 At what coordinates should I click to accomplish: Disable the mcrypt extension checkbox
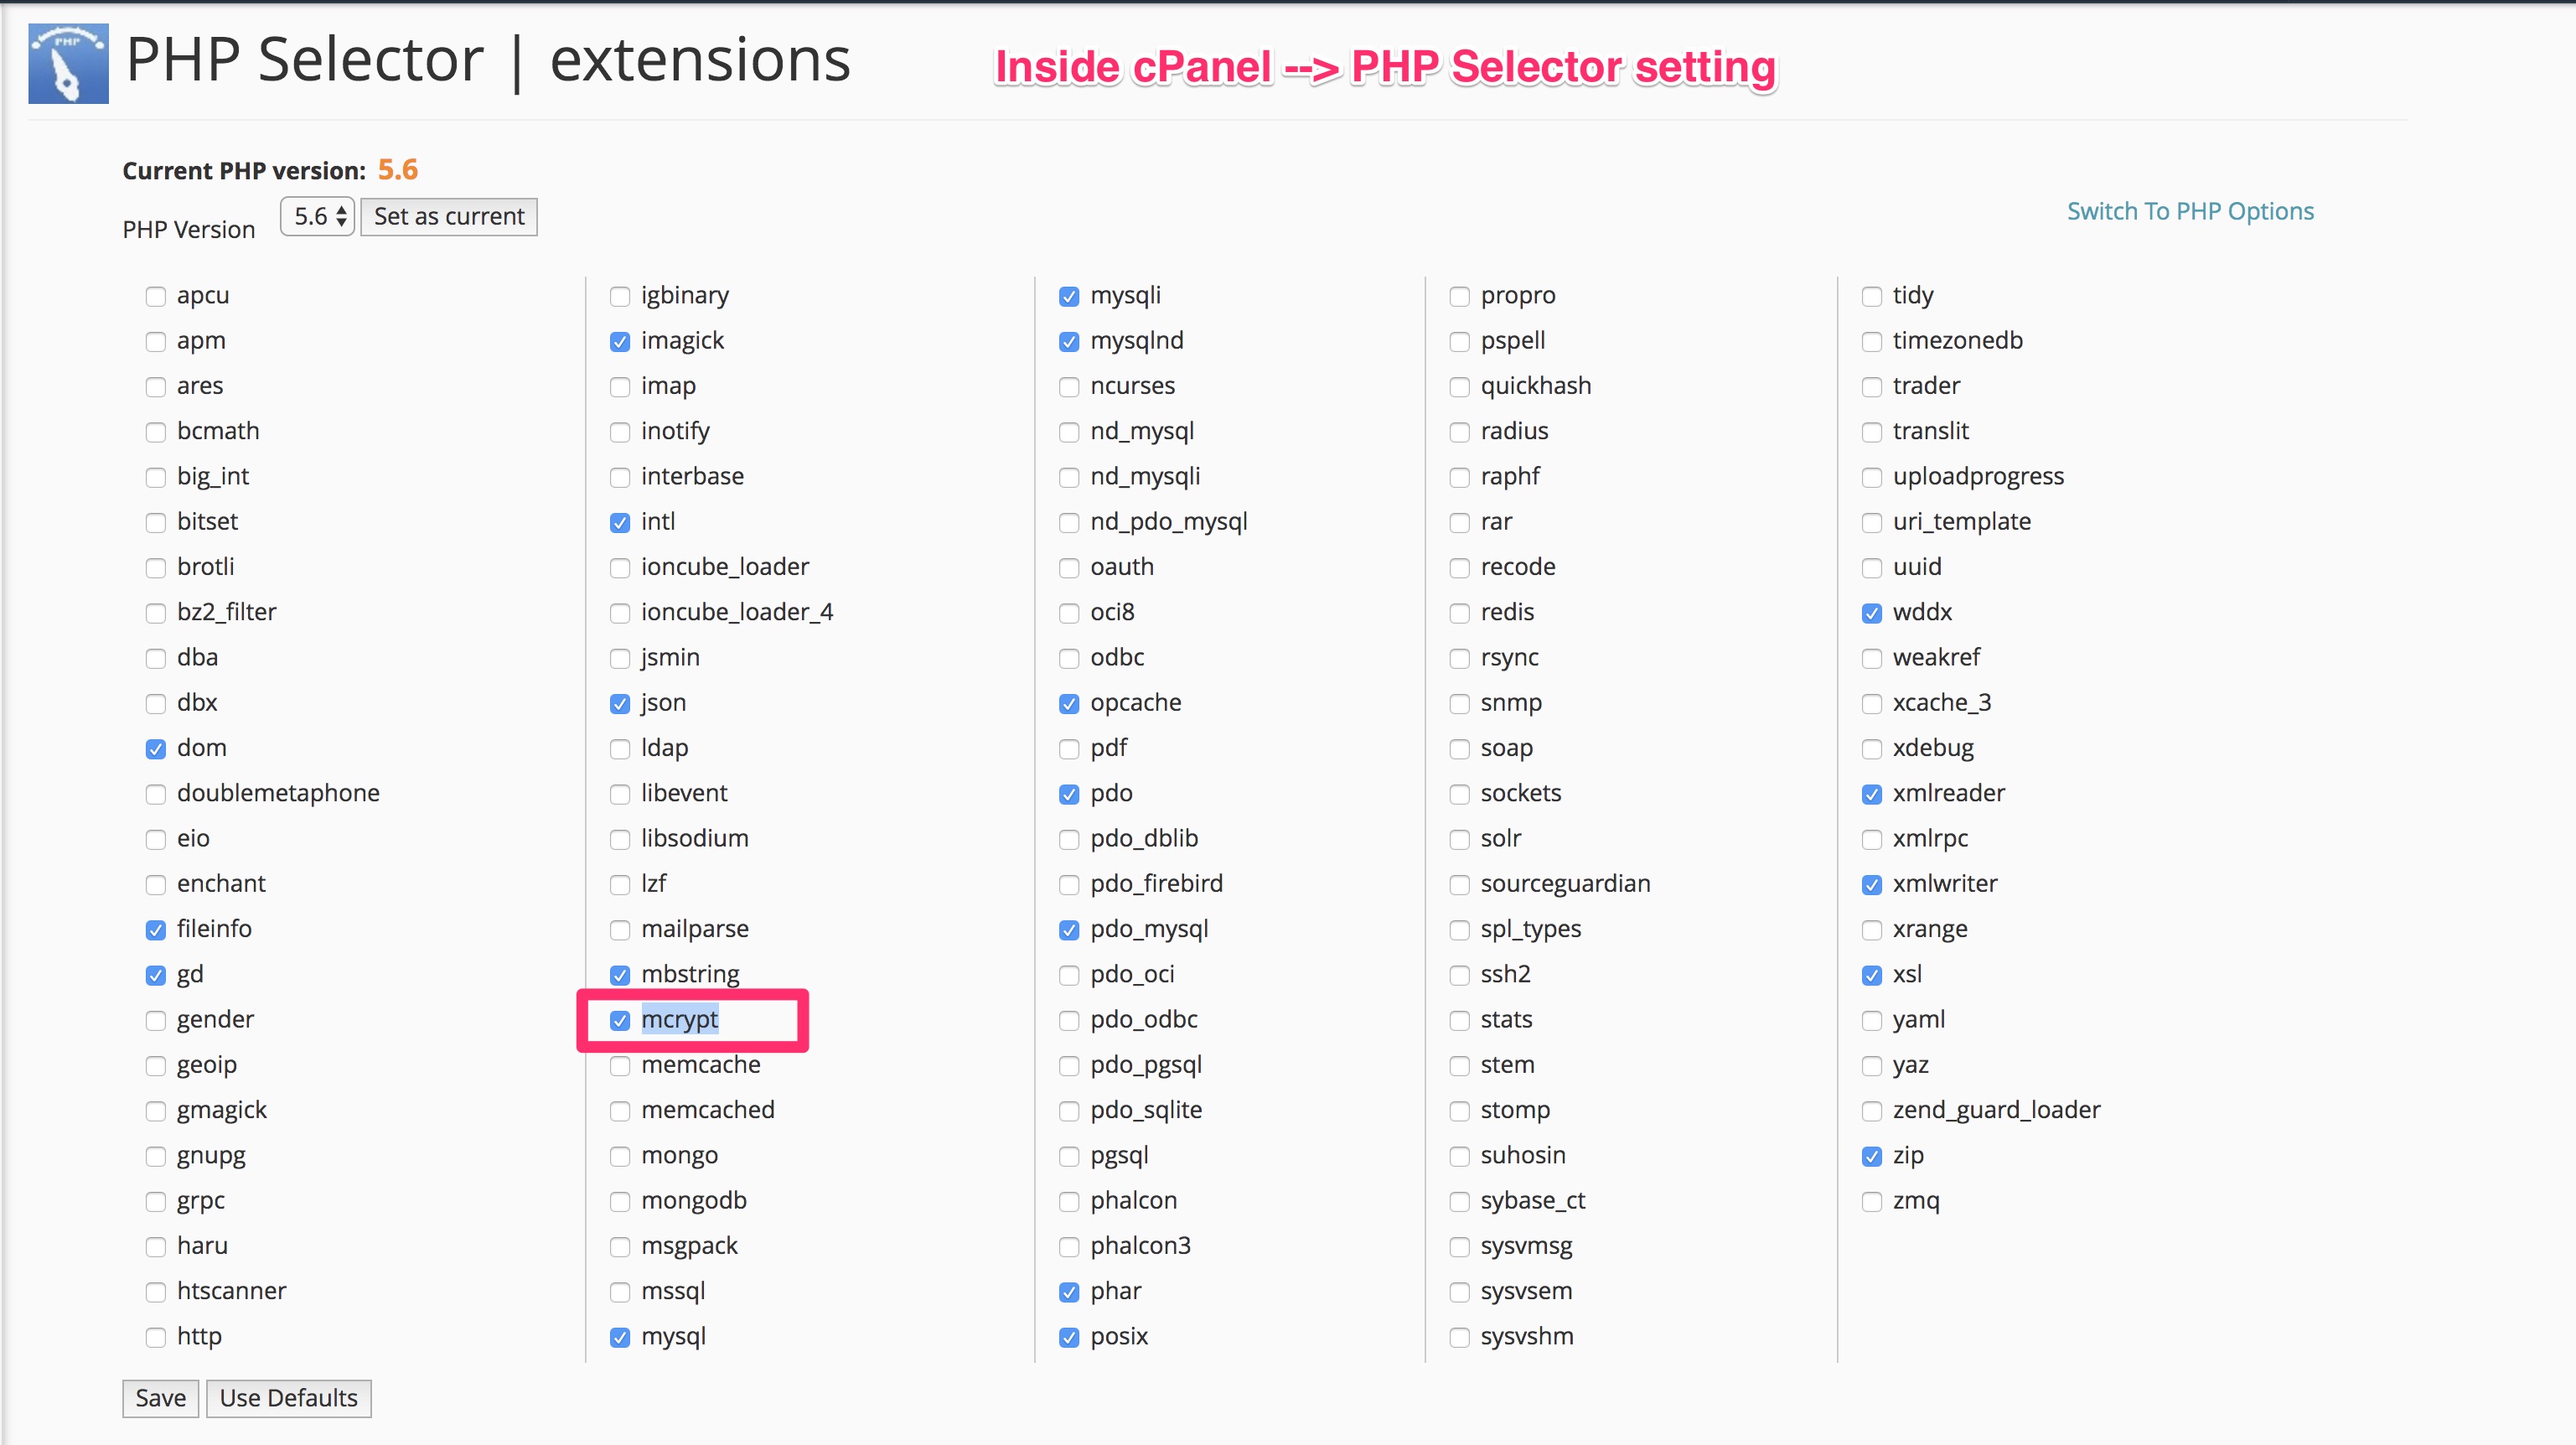tap(620, 1020)
